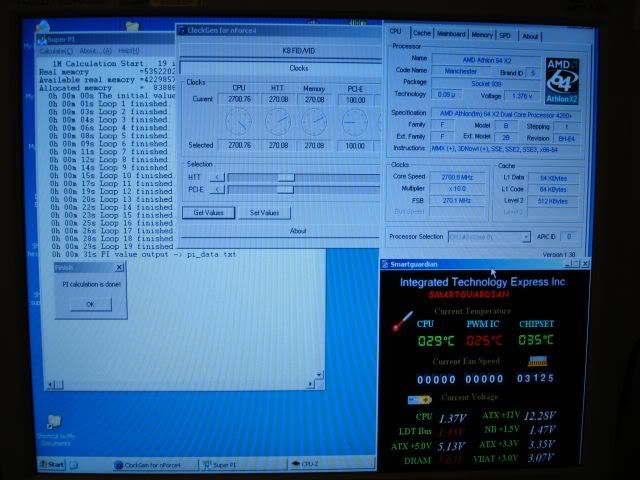Click the battery voltage icon in Smartguardian
Image resolution: width=640 pixels, height=480 pixels.
coord(419,400)
